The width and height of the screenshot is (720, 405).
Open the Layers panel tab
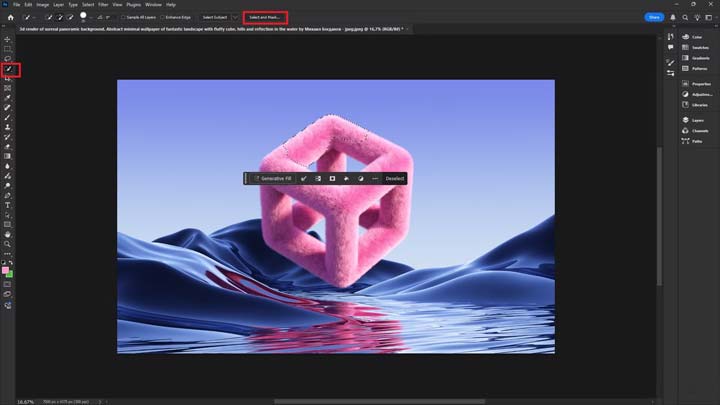click(699, 119)
